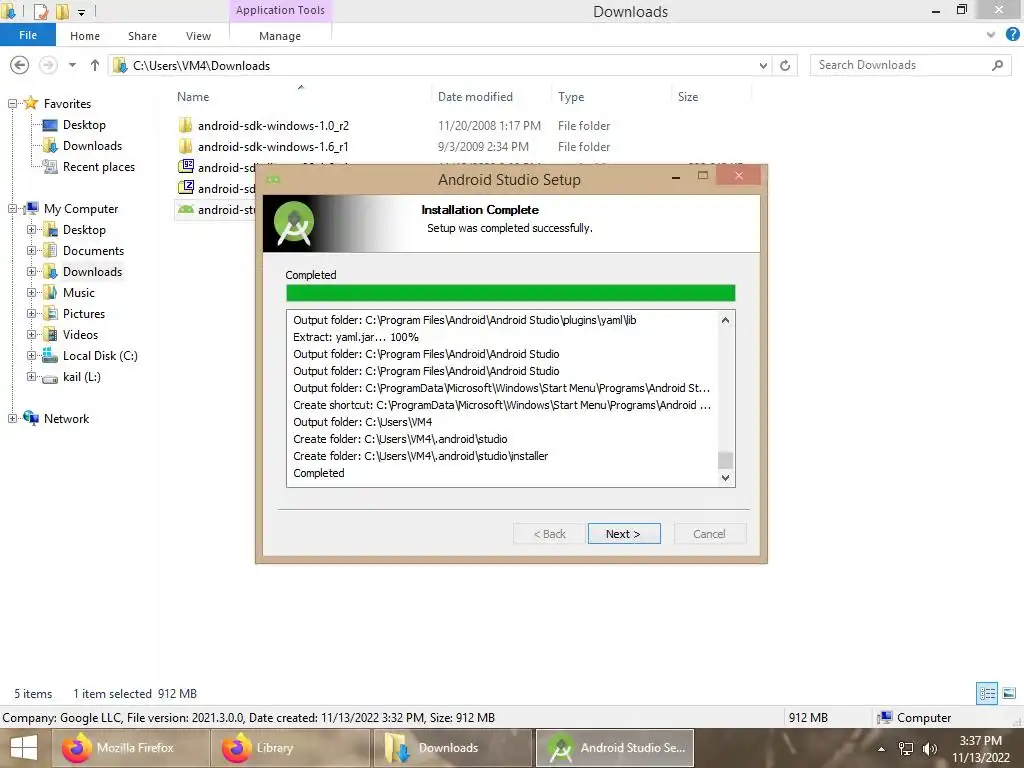The height and width of the screenshot is (768, 1024).
Task: Expand the Music tree node
Action: [31, 293]
